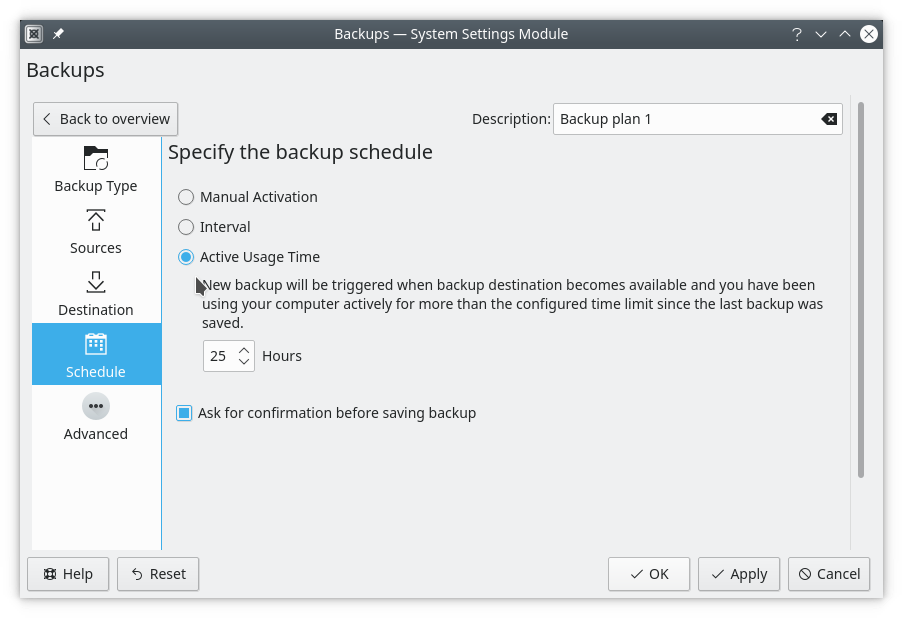Click the pin icon in the title bar
Screen dimensions: 903x618
(x=57, y=33)
